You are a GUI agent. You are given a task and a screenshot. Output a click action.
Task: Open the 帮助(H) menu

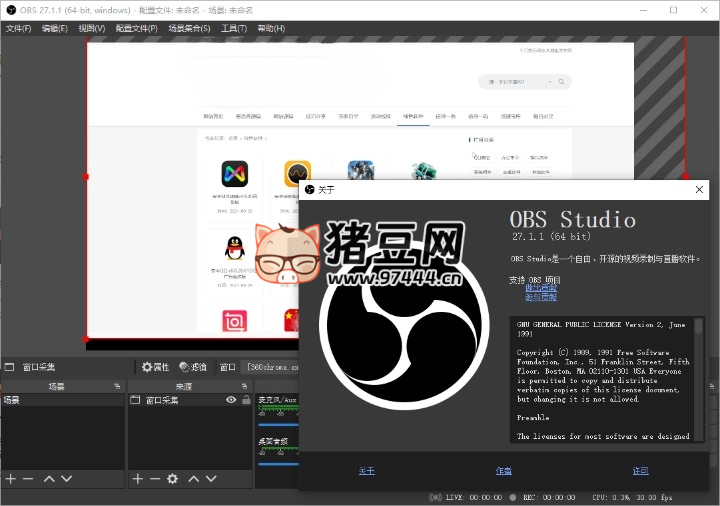pos(271,28)
